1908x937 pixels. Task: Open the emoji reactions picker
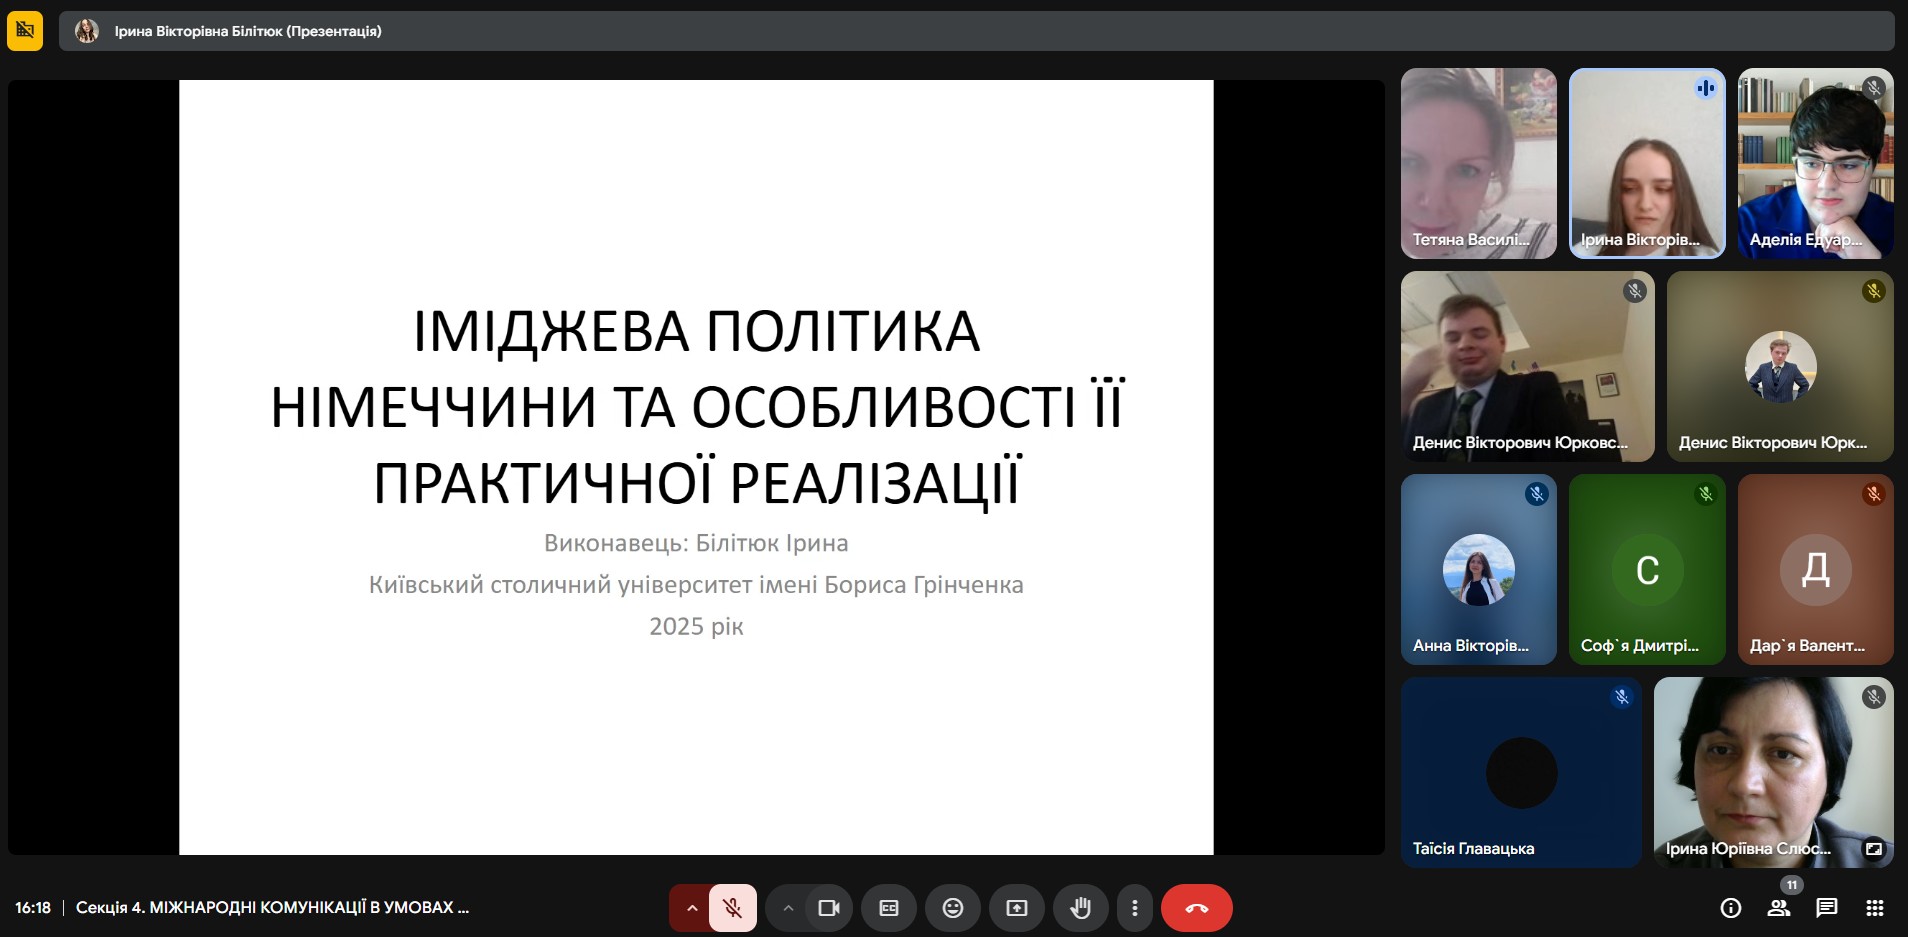tap(952, 908)
